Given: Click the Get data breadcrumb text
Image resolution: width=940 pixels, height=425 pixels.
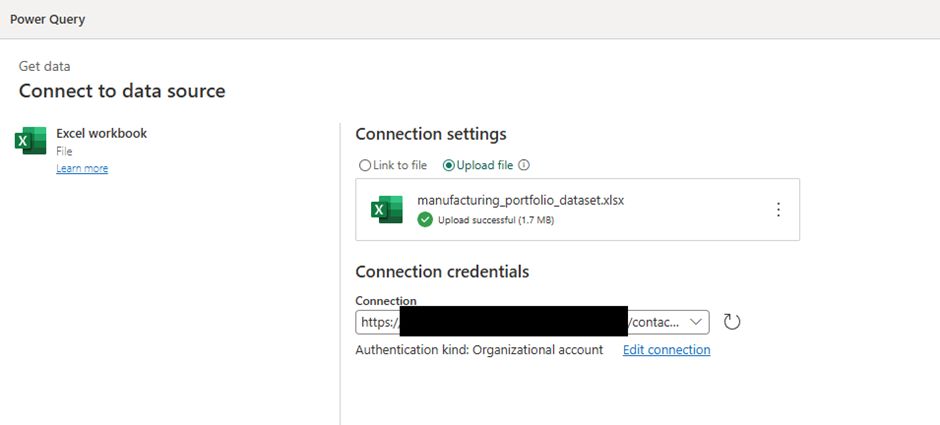Looking at the screenshot, I should click(x=45, y=66).
